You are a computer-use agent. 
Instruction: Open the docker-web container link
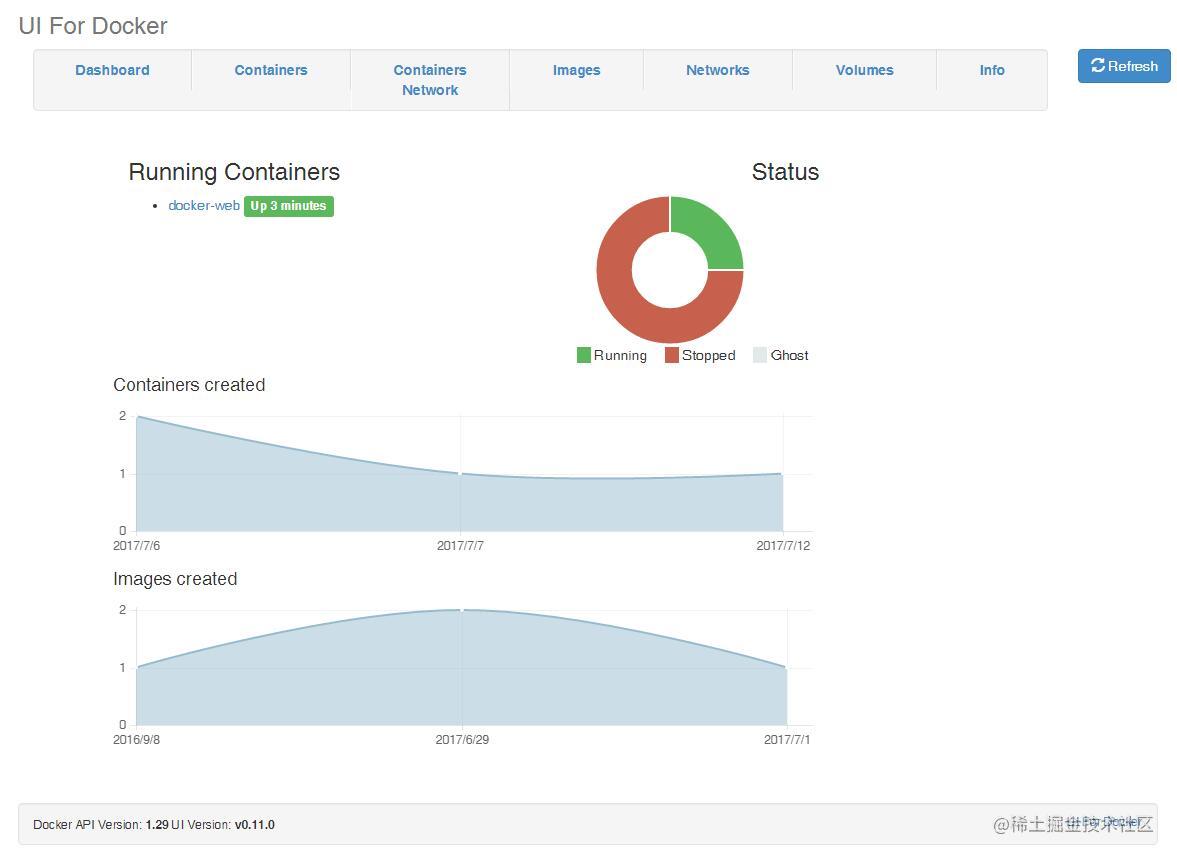(x=203, y=206)
